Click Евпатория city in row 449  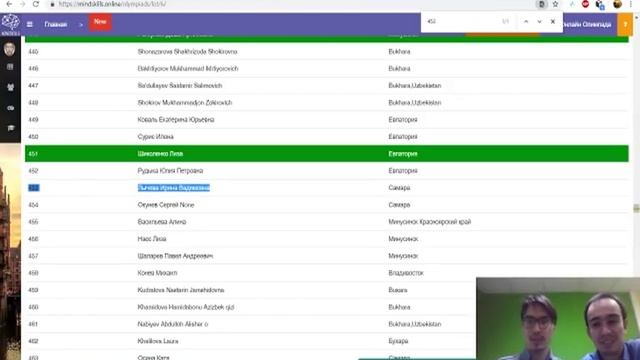(402, 120)
